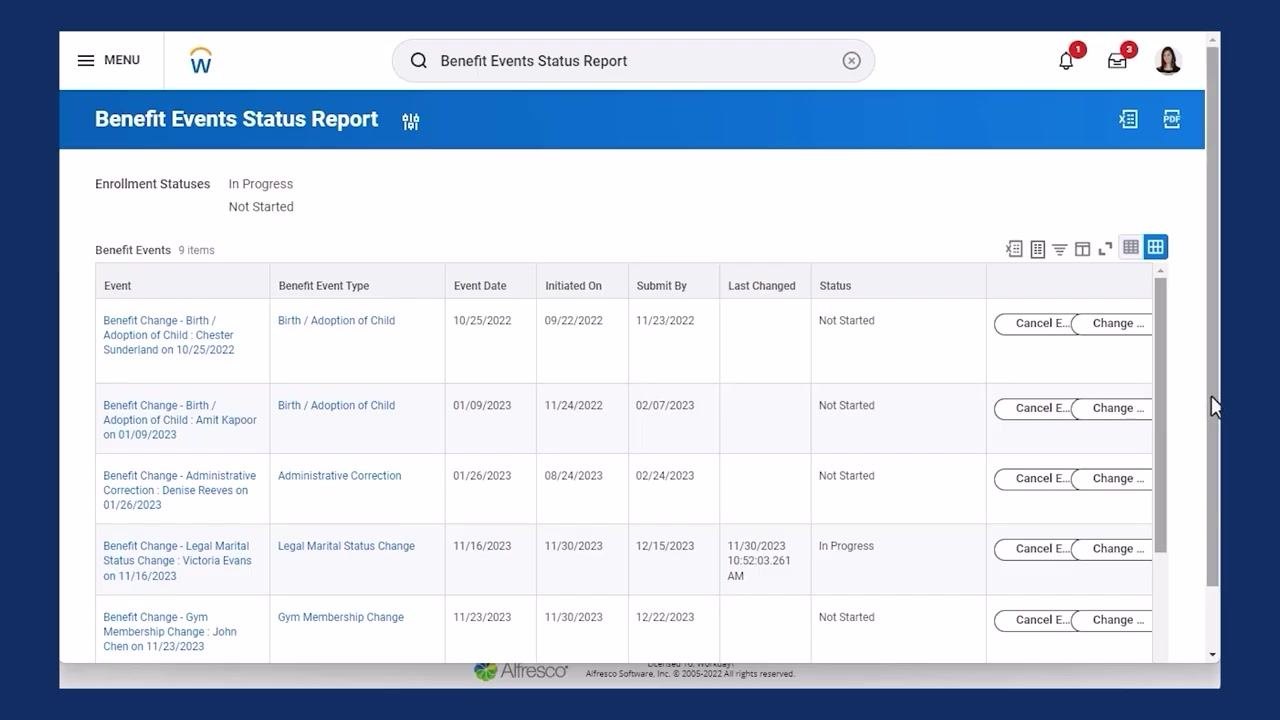The height and width of the screenshot is (720, 1280).
Task: Go to the Workday home logo
Action: coord(200,60)
